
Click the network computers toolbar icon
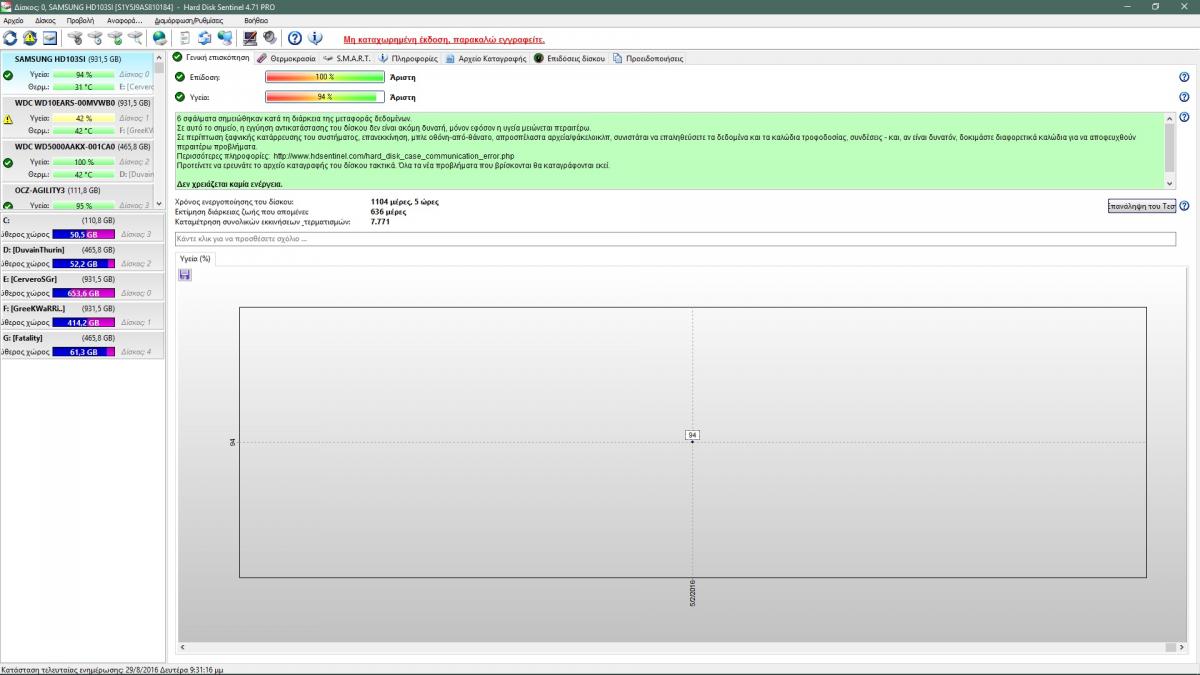point(225,38)
